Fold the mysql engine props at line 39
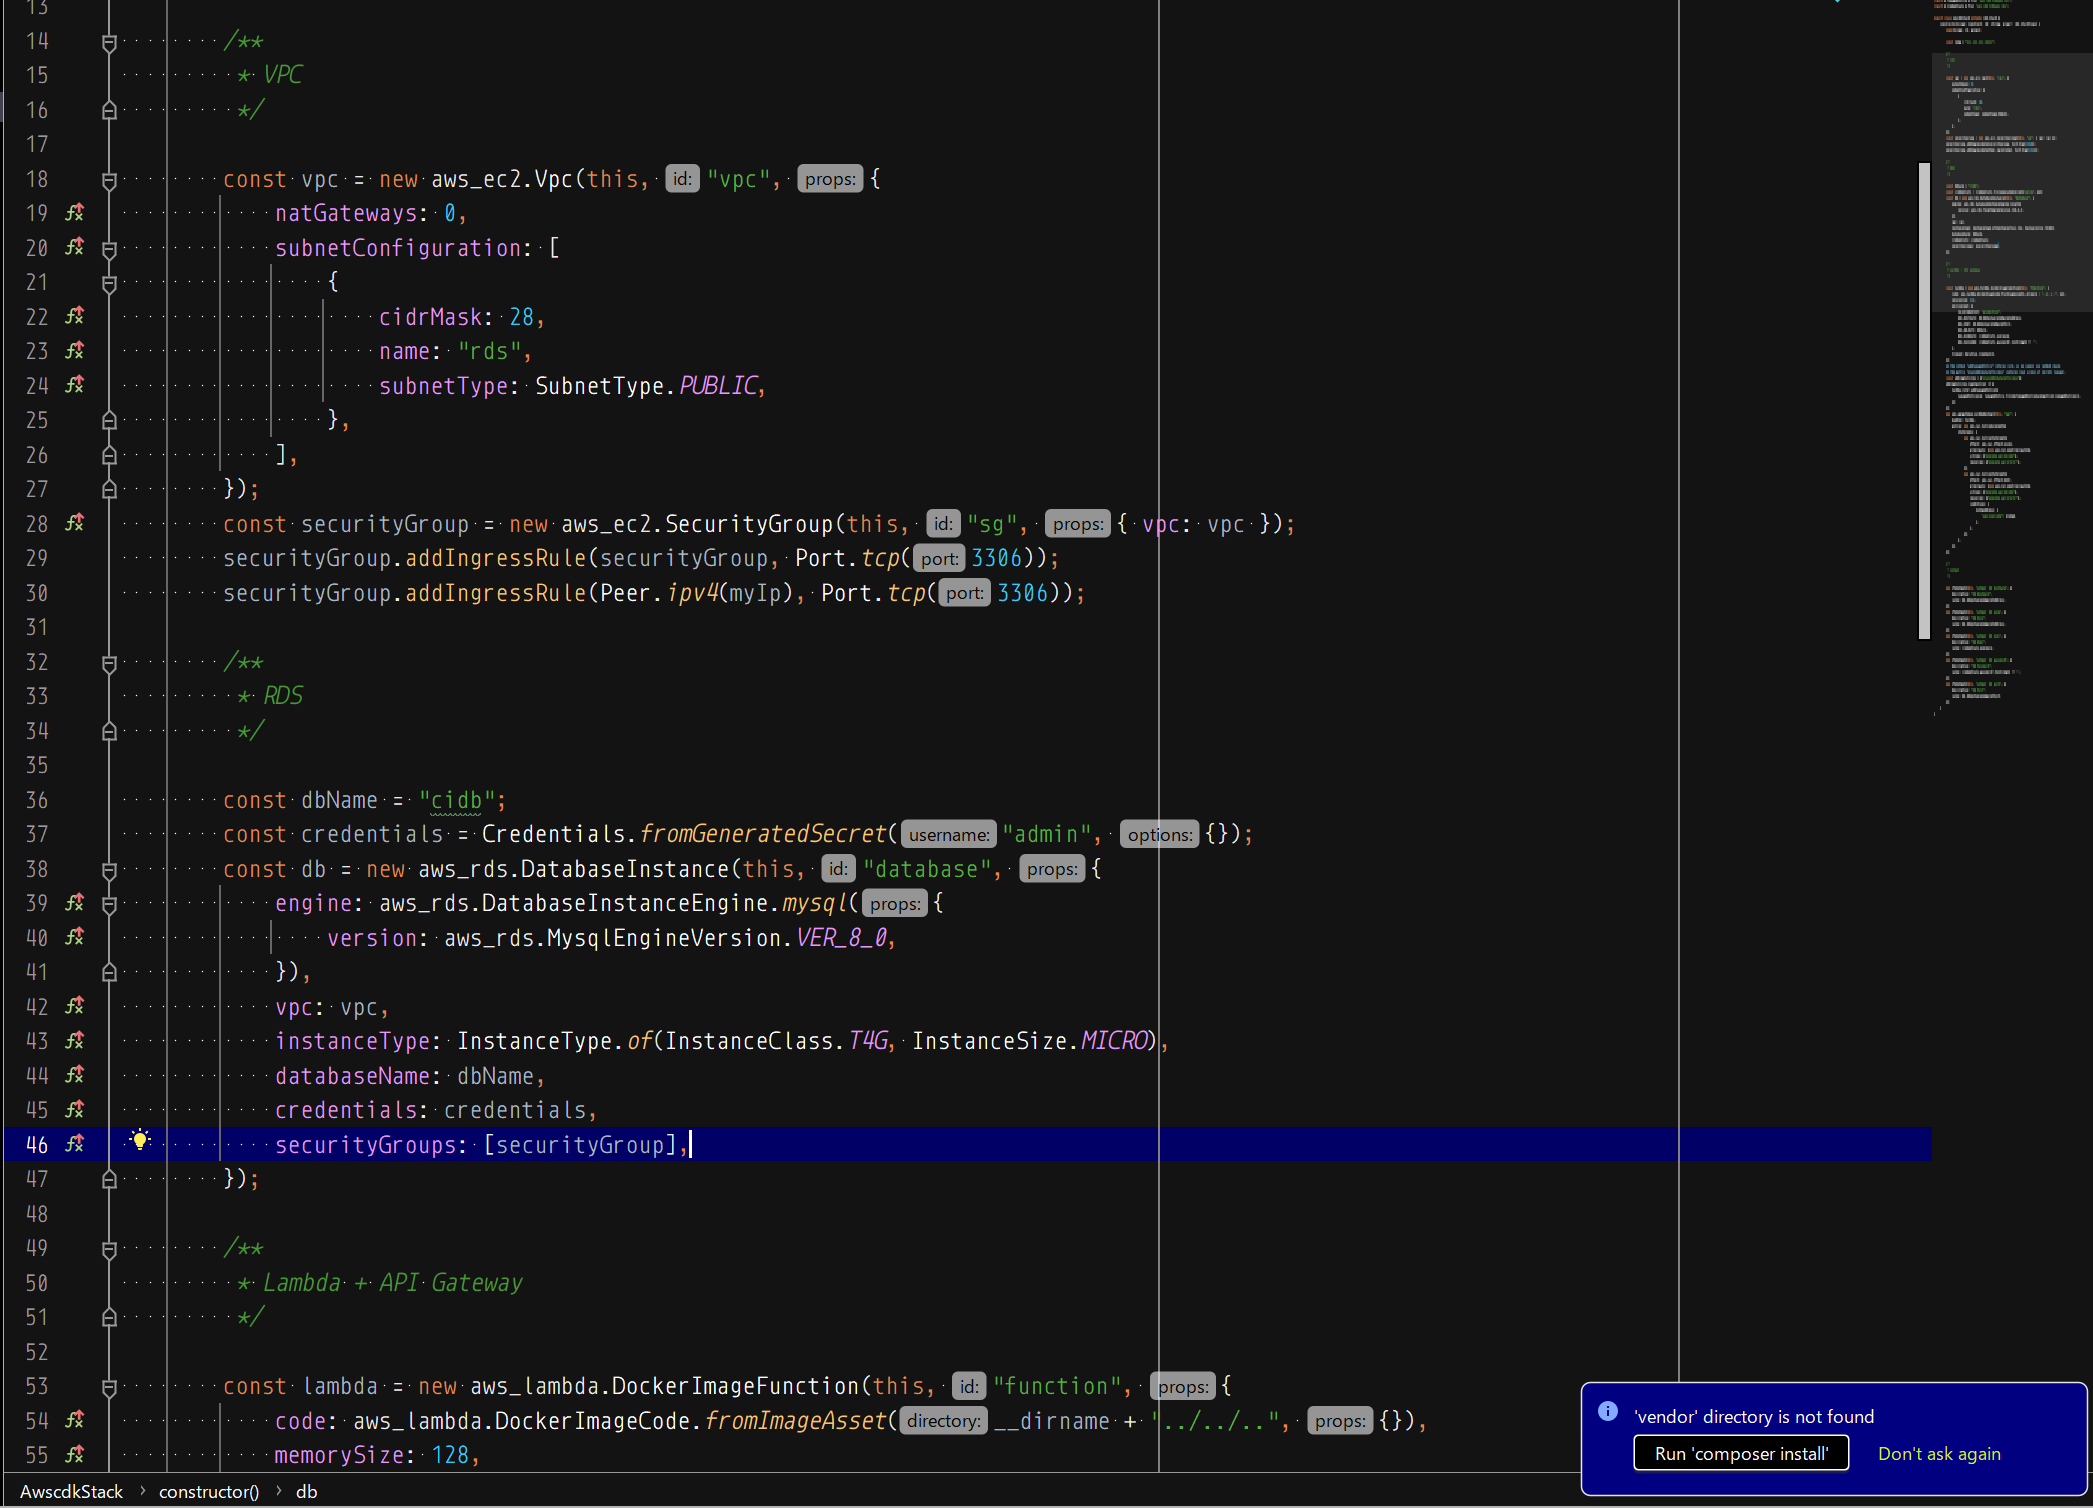This screenshot has width=2093, height=1508. (x=110, y=904)
